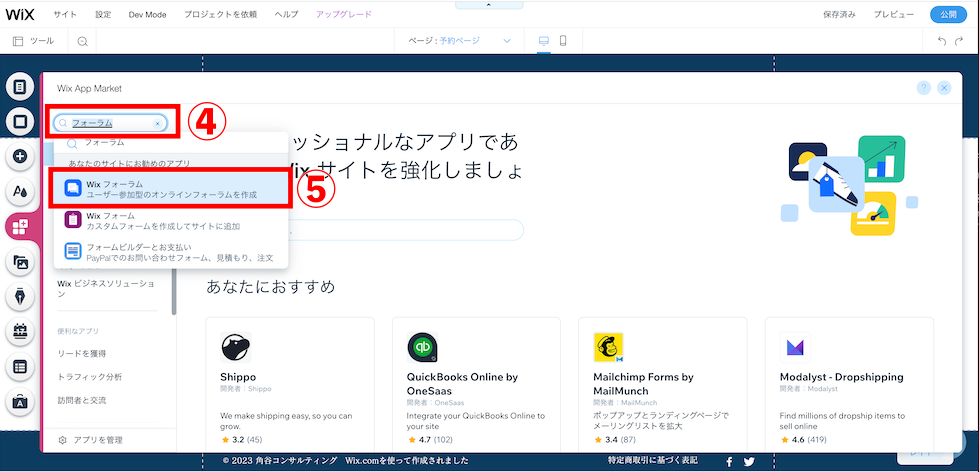The image size is (979, 472).
Task: Click the undo arrow icon
Action: point(942,41)
